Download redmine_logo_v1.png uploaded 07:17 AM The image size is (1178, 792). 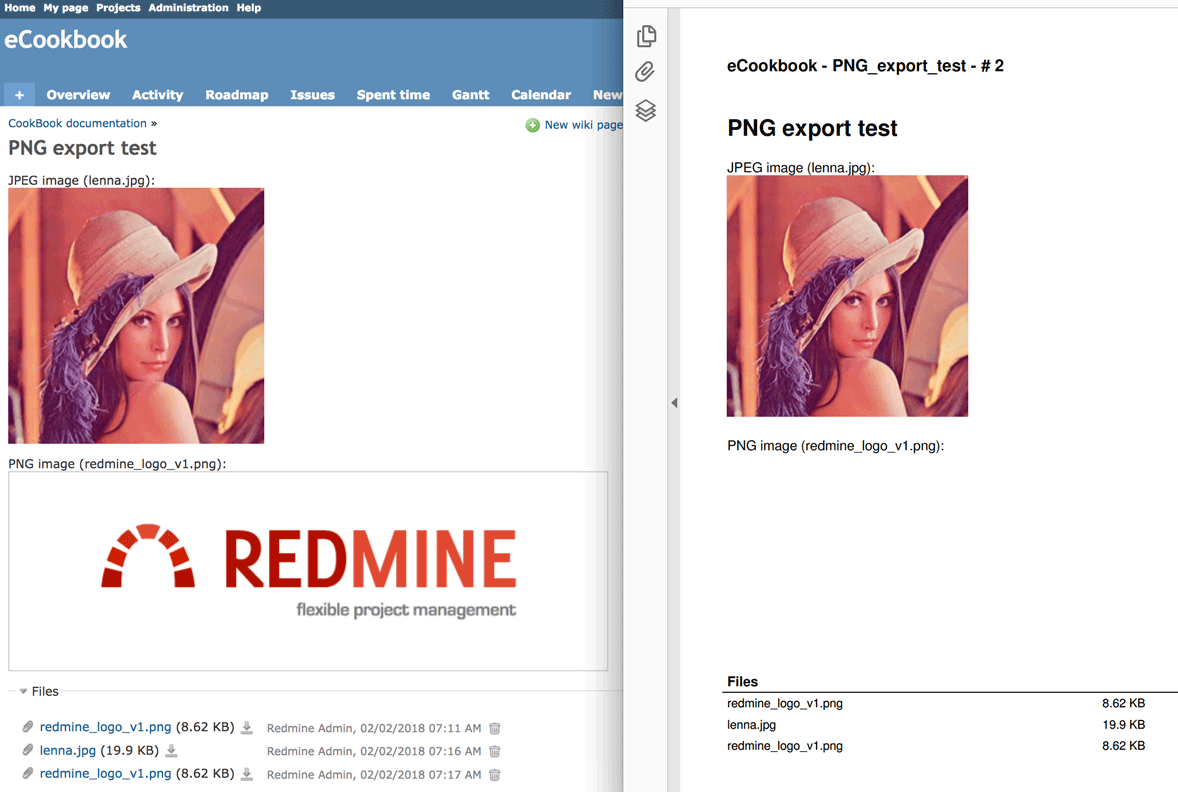point(246,774)
